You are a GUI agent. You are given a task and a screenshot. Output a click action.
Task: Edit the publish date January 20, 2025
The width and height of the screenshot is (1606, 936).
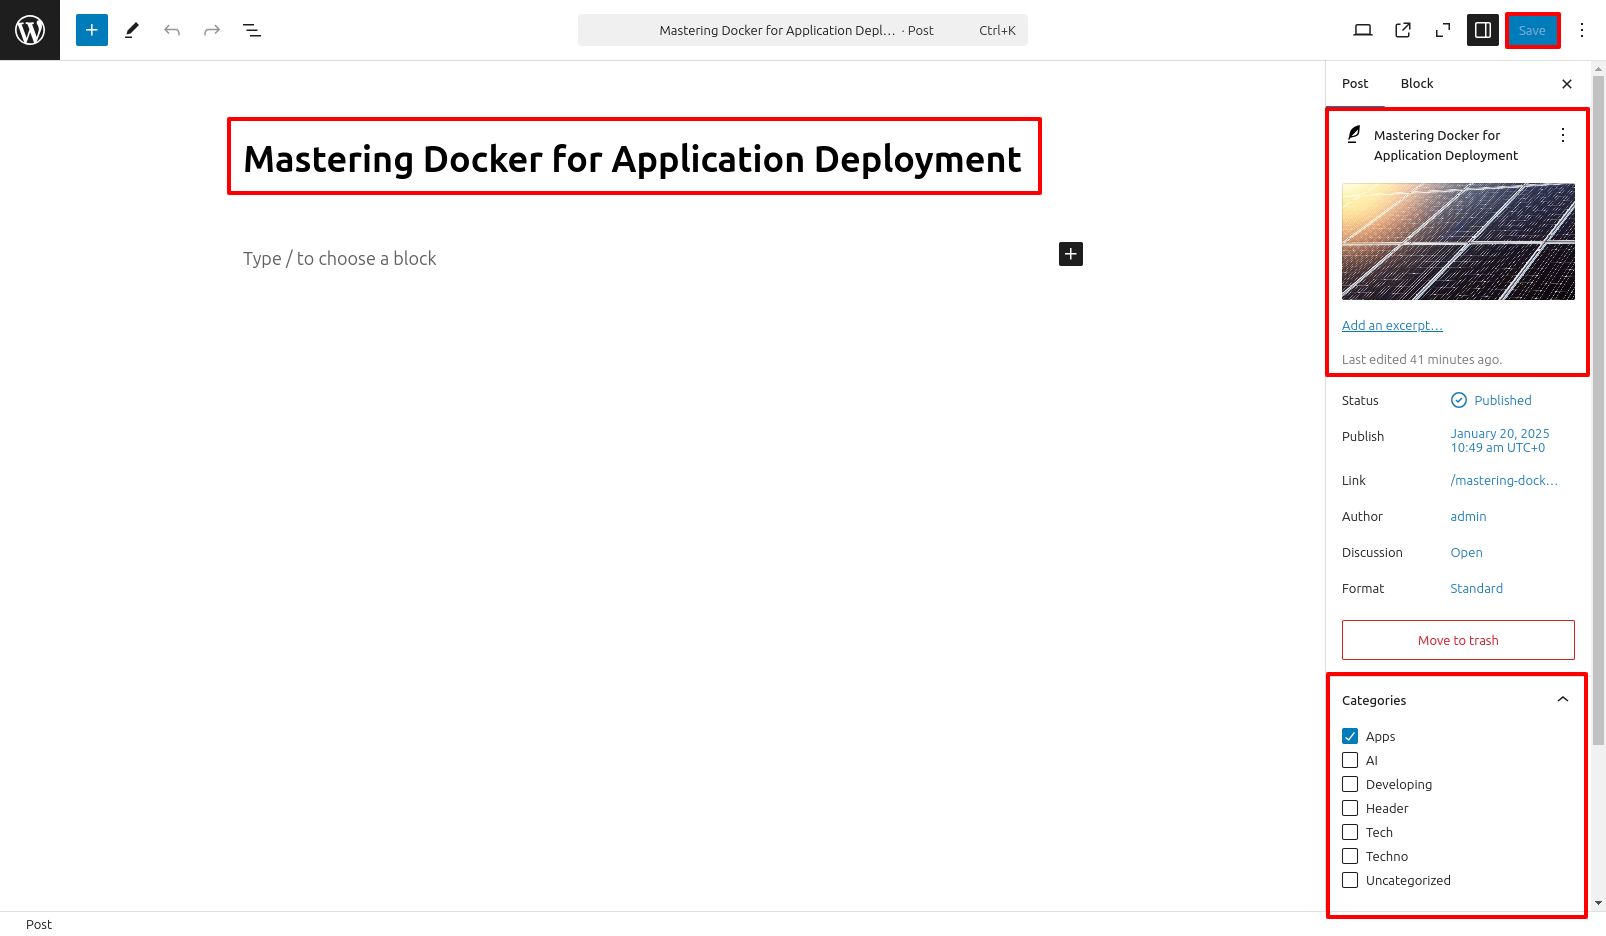point(1500,441)
